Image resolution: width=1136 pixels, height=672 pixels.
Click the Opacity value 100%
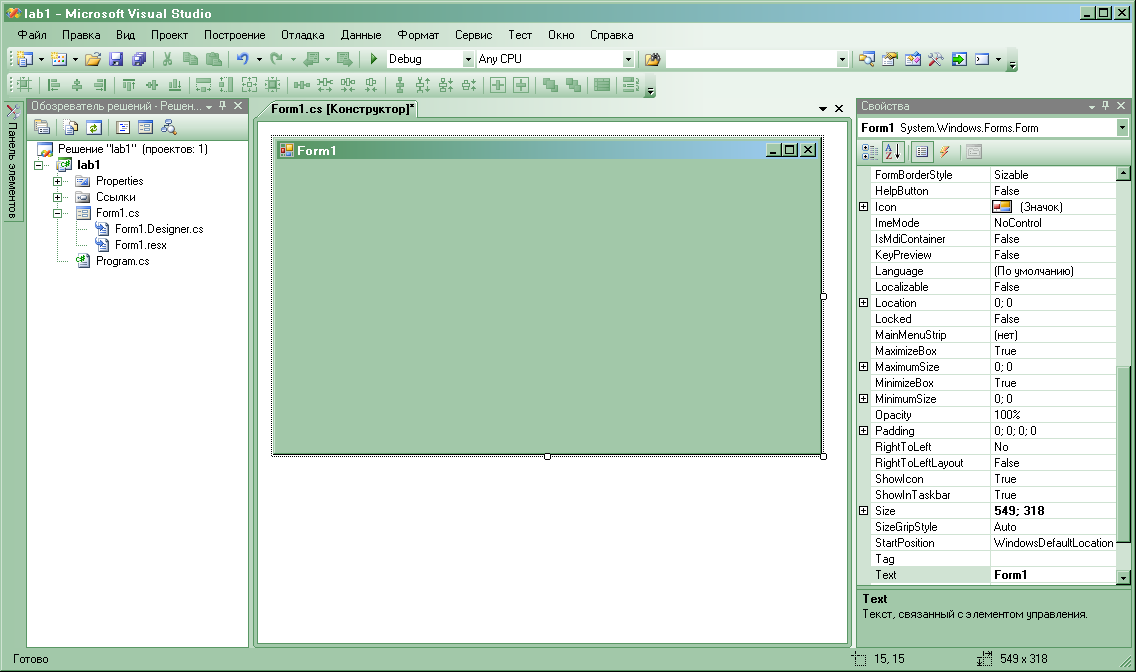point(1053,415)
